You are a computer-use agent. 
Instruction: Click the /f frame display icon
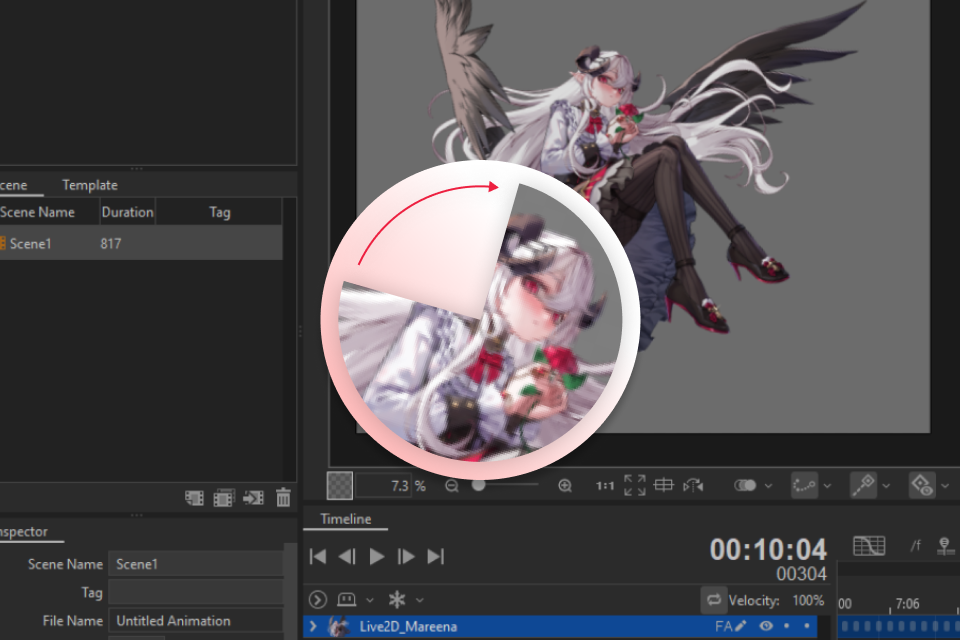tap(915, 545)
